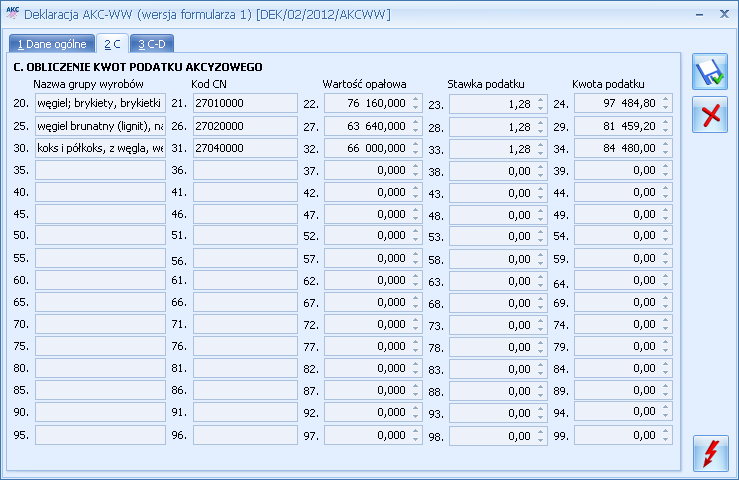Open the 3 C-D tab
The image size is (739, 480).
click(152, 44)
